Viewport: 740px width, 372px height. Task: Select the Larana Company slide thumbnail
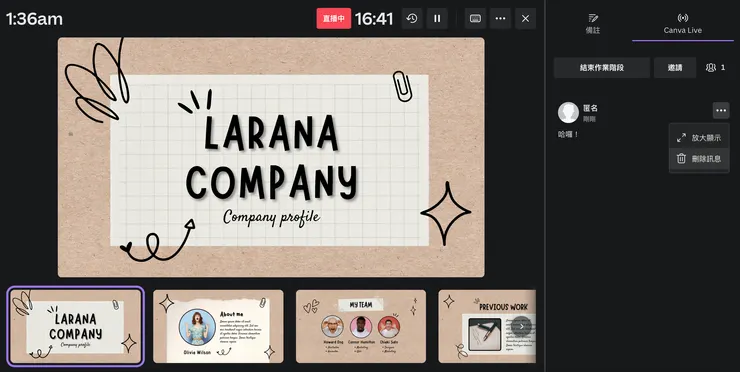(x=76, y=326)
